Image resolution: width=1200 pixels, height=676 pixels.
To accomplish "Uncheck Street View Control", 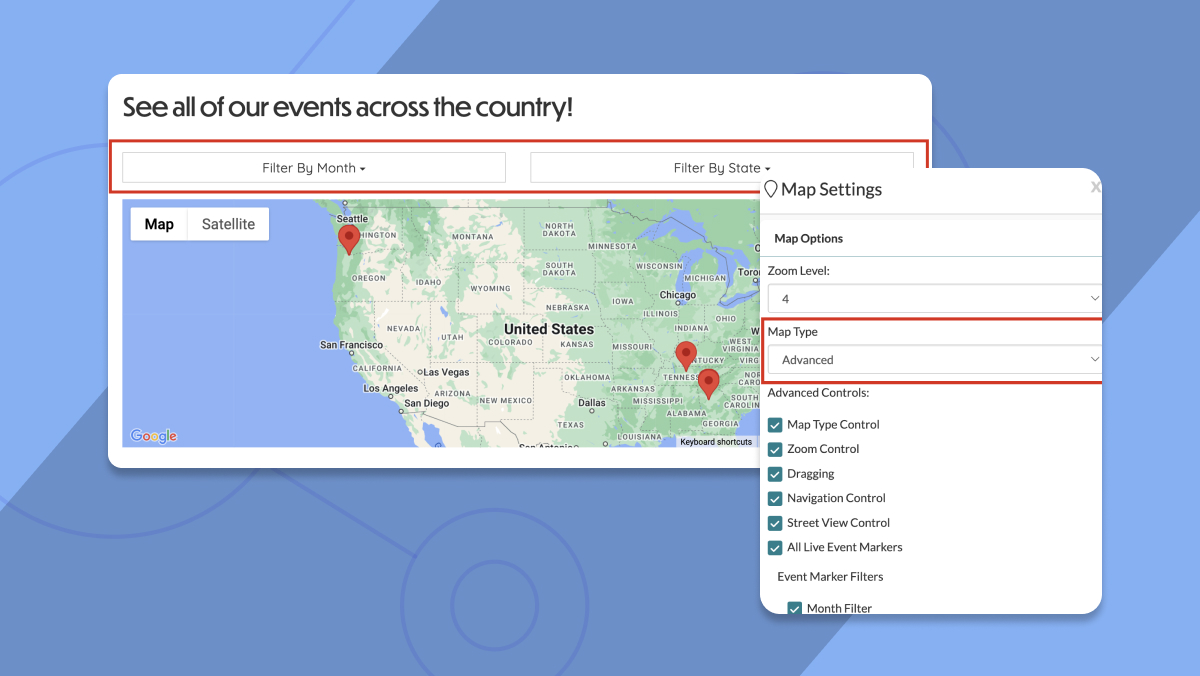I will pyautogui.click(x=774, y=523).
